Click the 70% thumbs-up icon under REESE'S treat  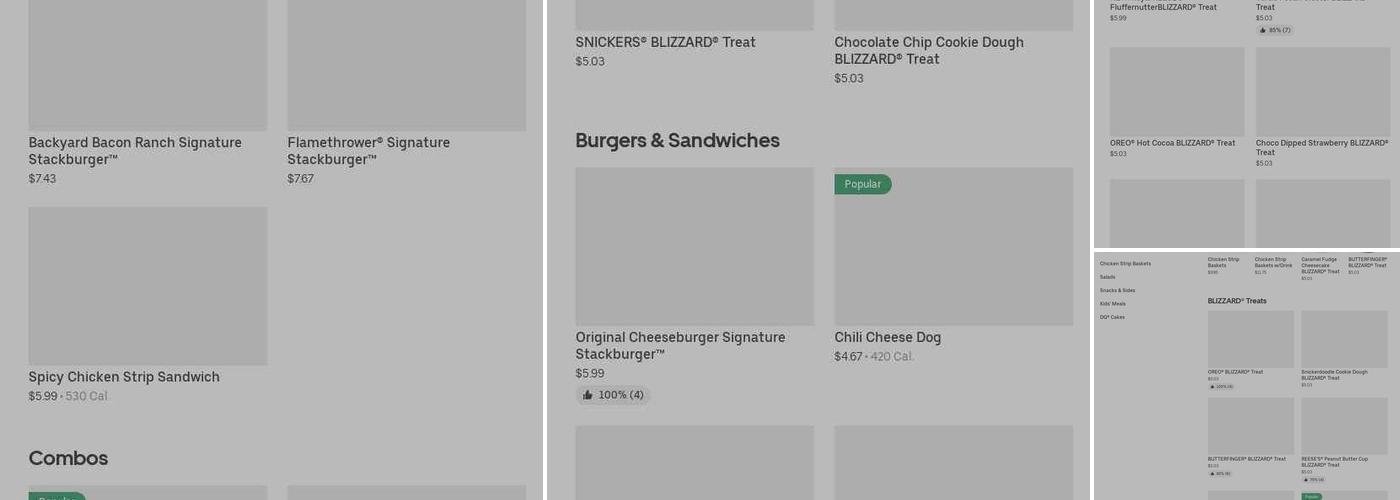point(1305,480)
